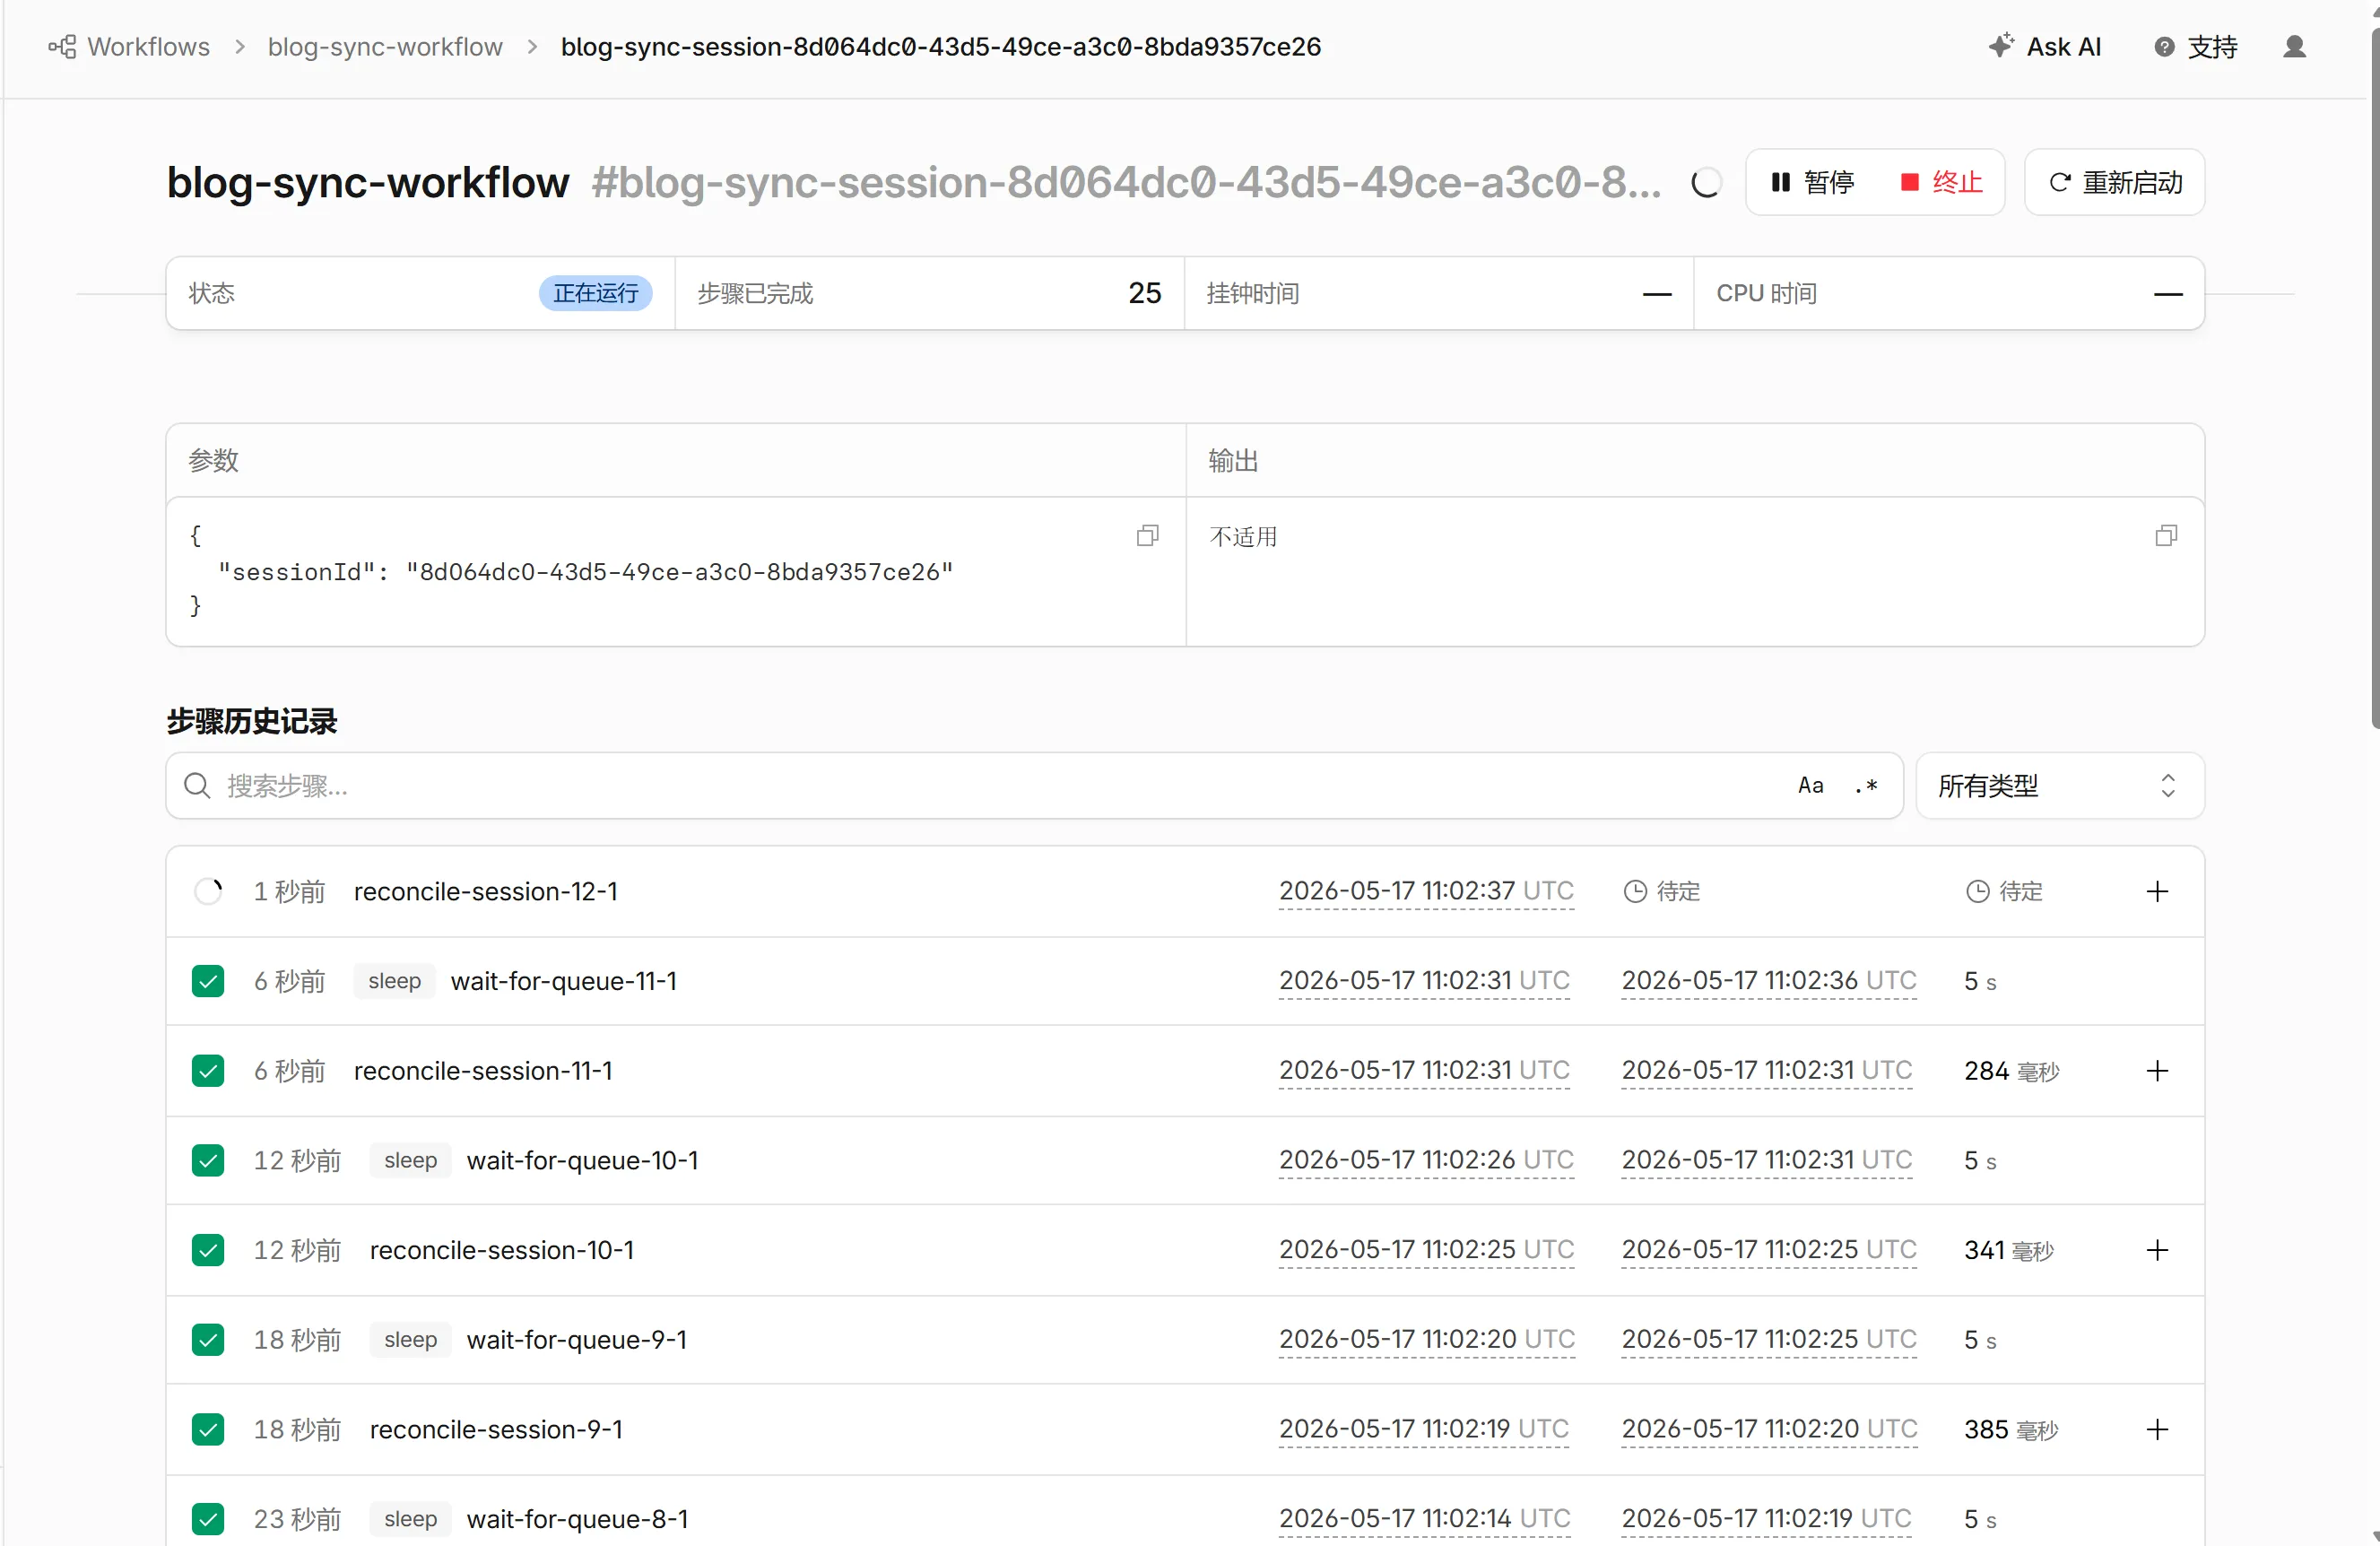Screen dimensions: 2380x1546
Task: Terminate workflow with 终止 button
Action: (1941, 182)
